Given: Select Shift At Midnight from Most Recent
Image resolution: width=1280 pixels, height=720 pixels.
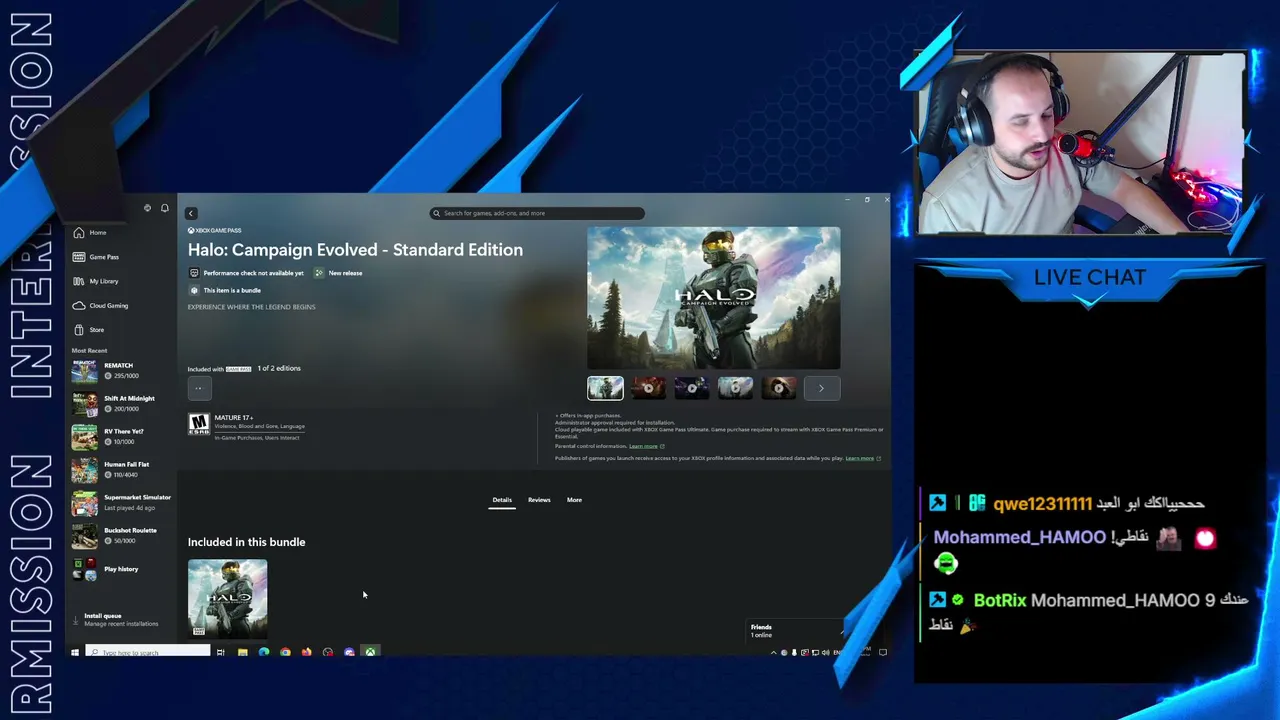Looking at the screenshot, I should [120, 403].
